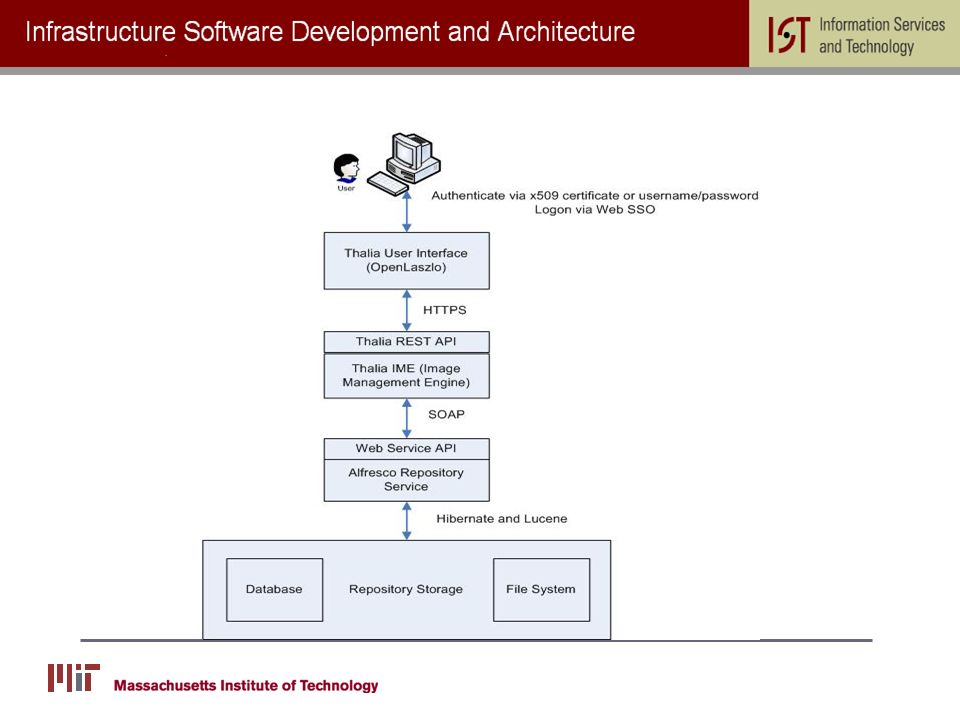The image size is (960, 720).
Task: Click the 'SOAP' connector label
Action: click(446, 414)
